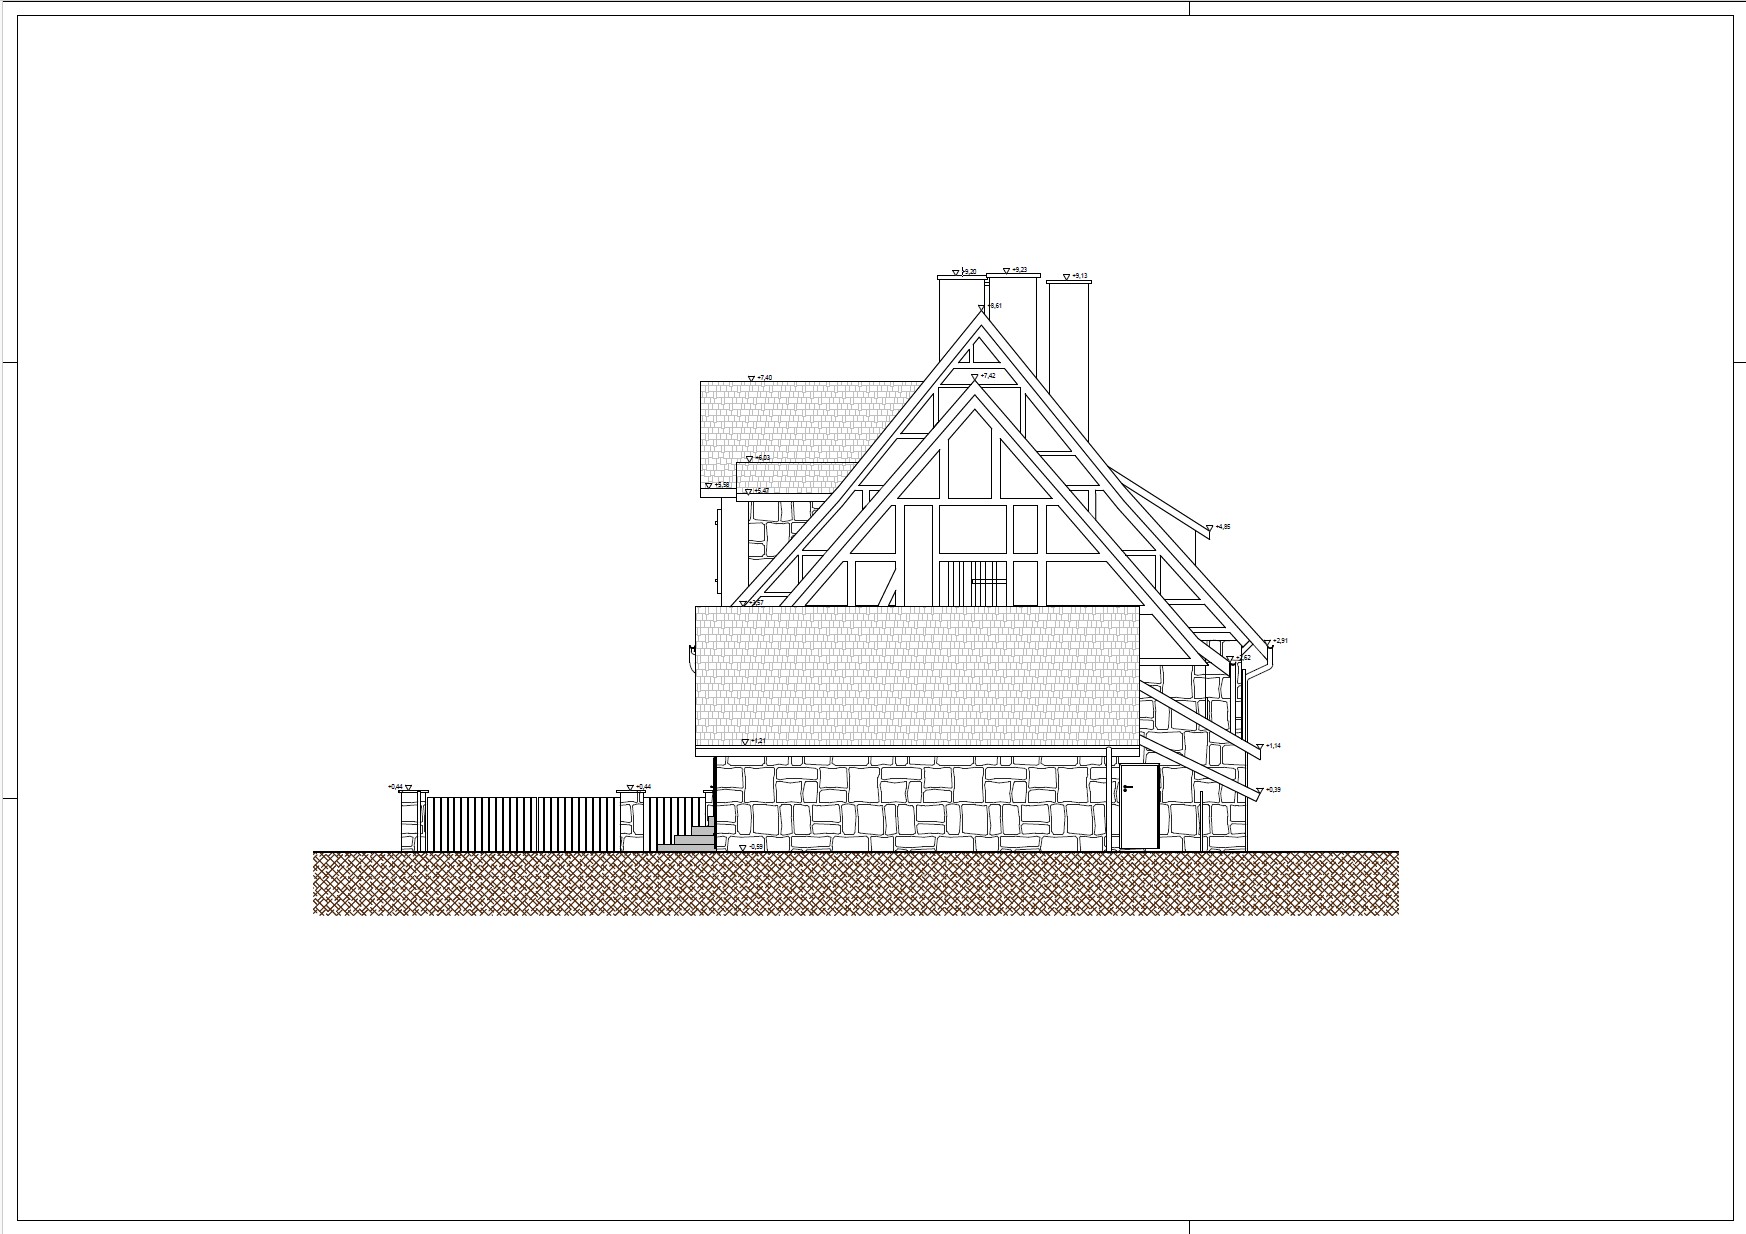This screenshot has width=1746, height=1234.
Task: Select the -0,59 ground elevation marker
Action: (741, 847)
